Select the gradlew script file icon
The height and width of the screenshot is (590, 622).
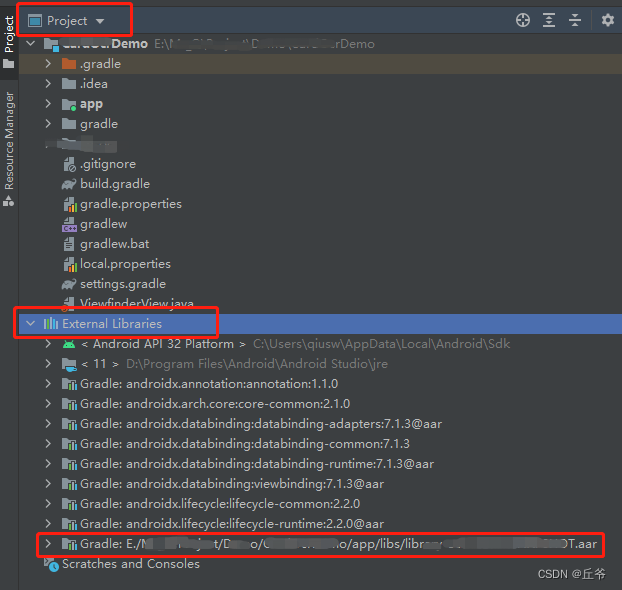[69, 224]
